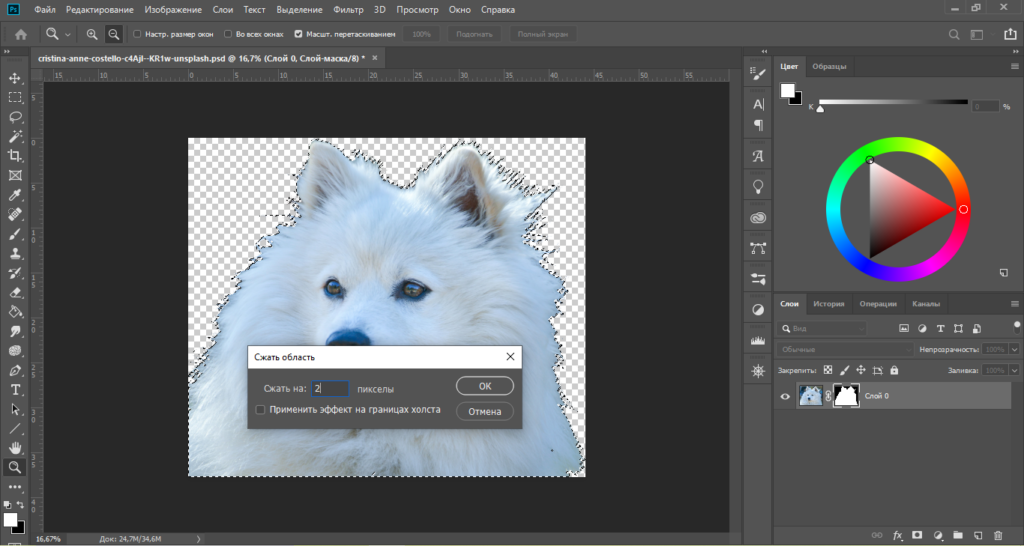The image size is (1024, 546).
Task: Open the Заливка fill dropdown arrow
Action: click(1015, 369)
